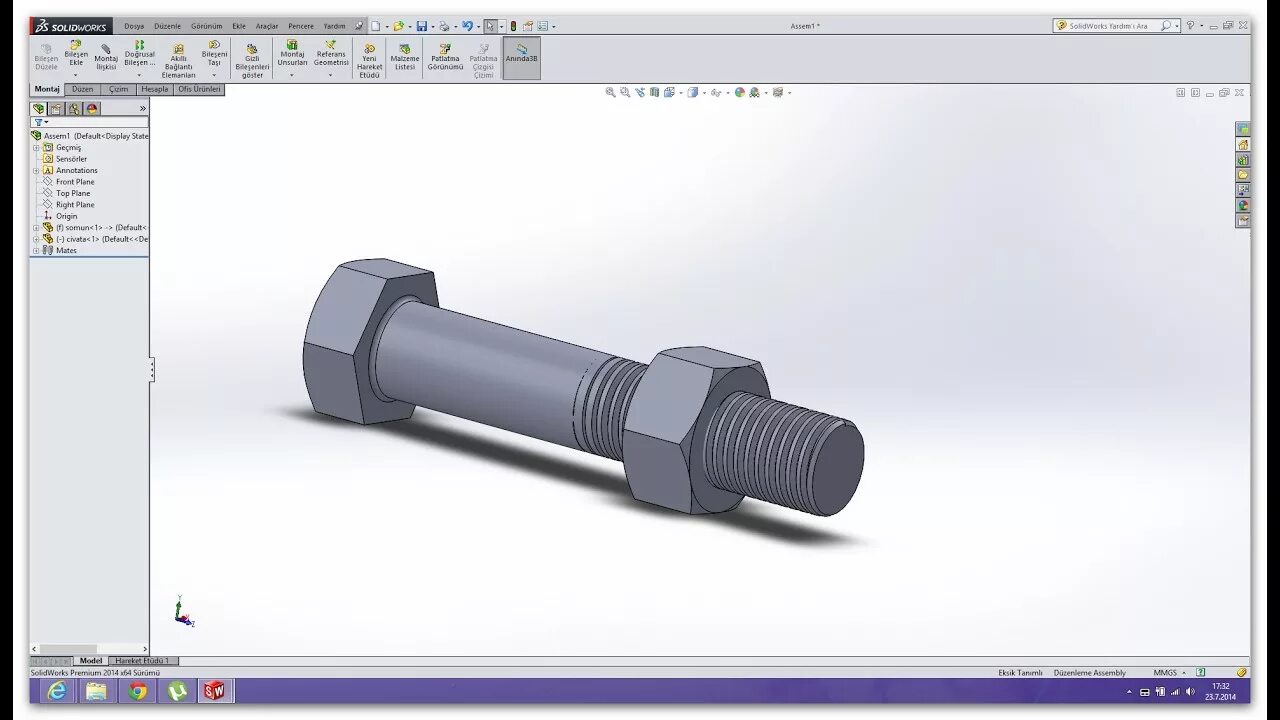This screenshot has width=1280, height=720.
Task: Toggle the Anında3B Instant3D button
Action: pos(521,58)
